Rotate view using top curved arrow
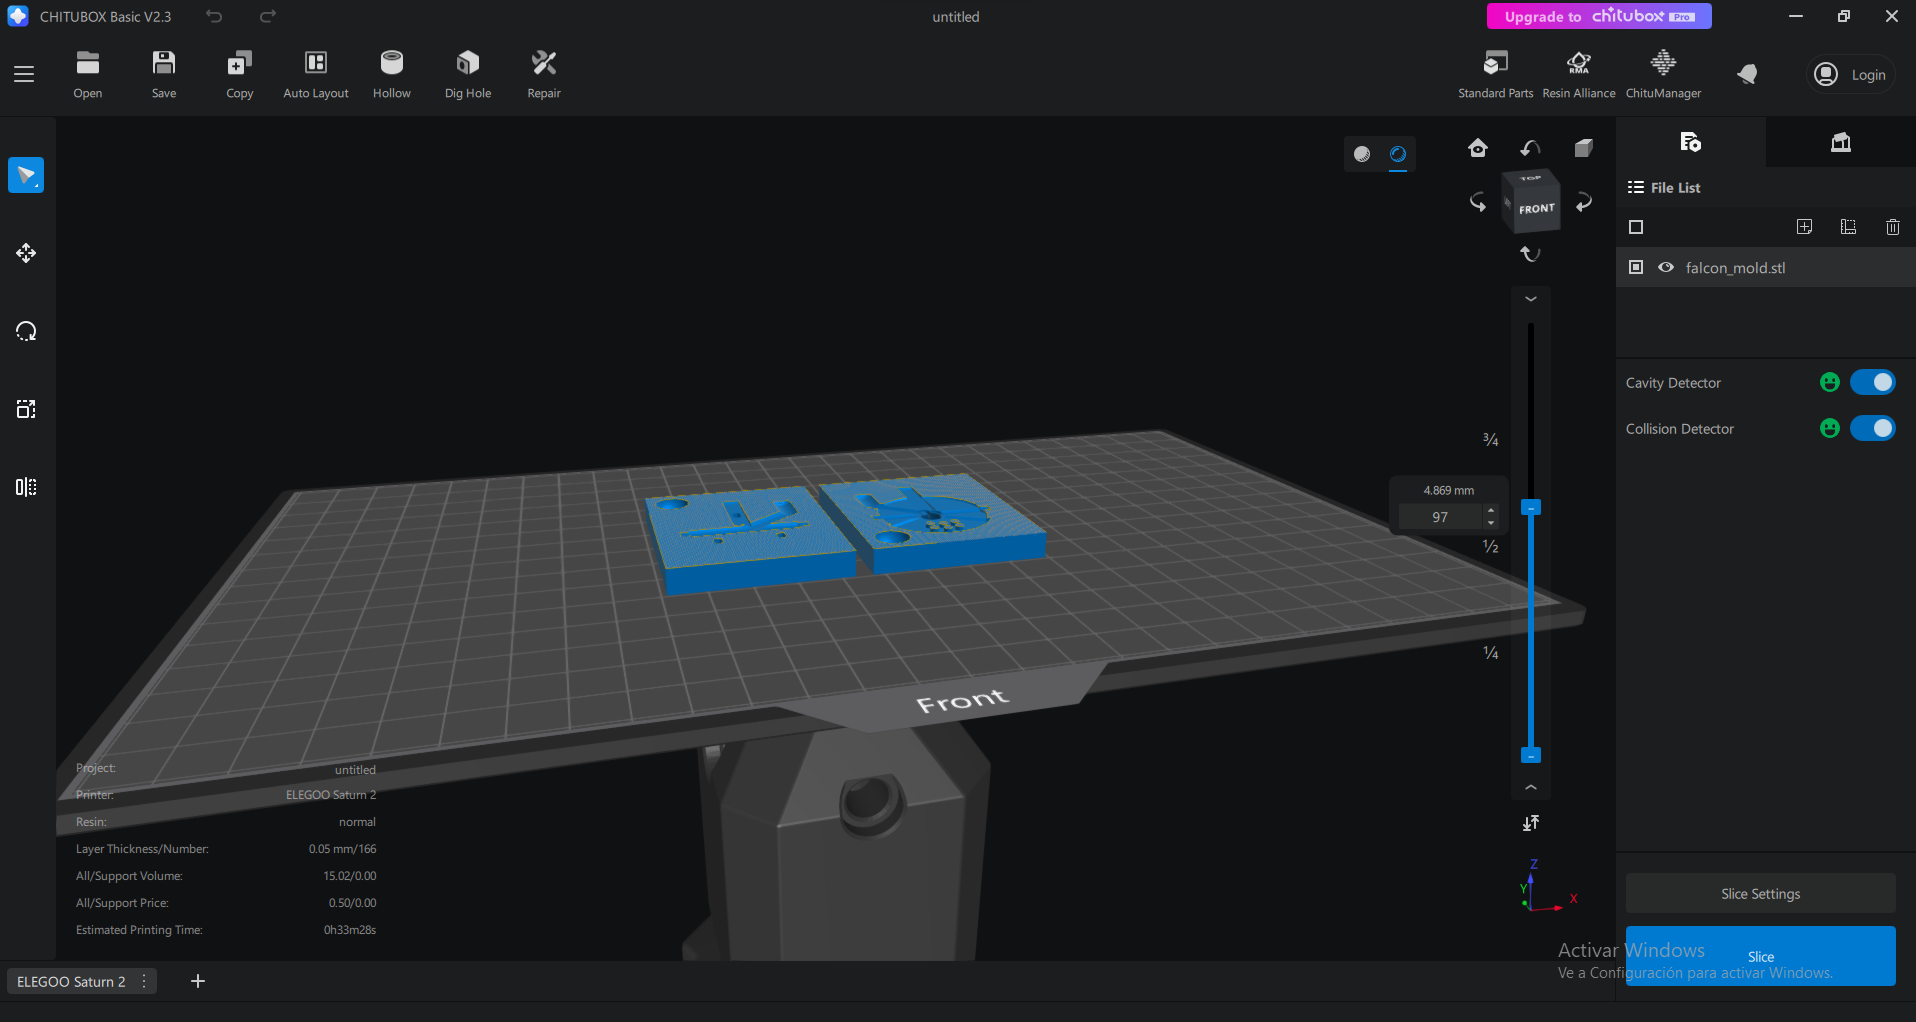This screenshot has height=1022, width=1916. coord(1531,148)
